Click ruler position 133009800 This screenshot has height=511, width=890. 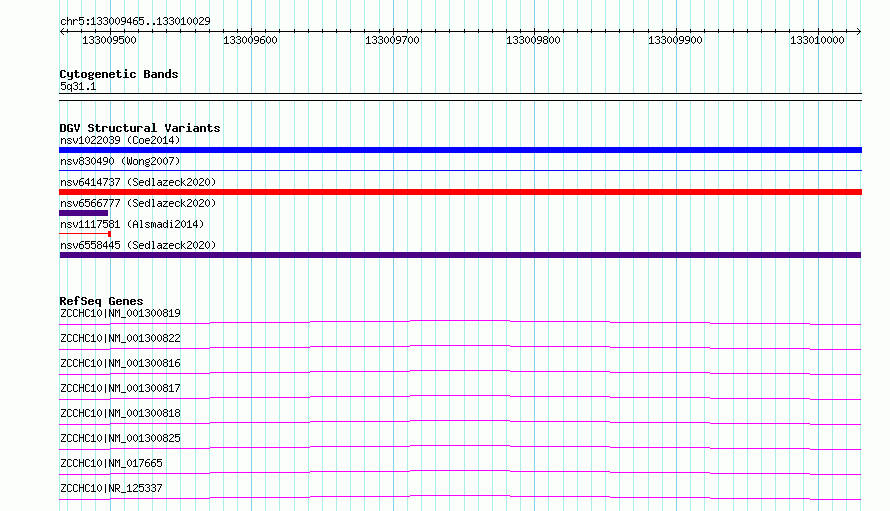pos(534,40)
